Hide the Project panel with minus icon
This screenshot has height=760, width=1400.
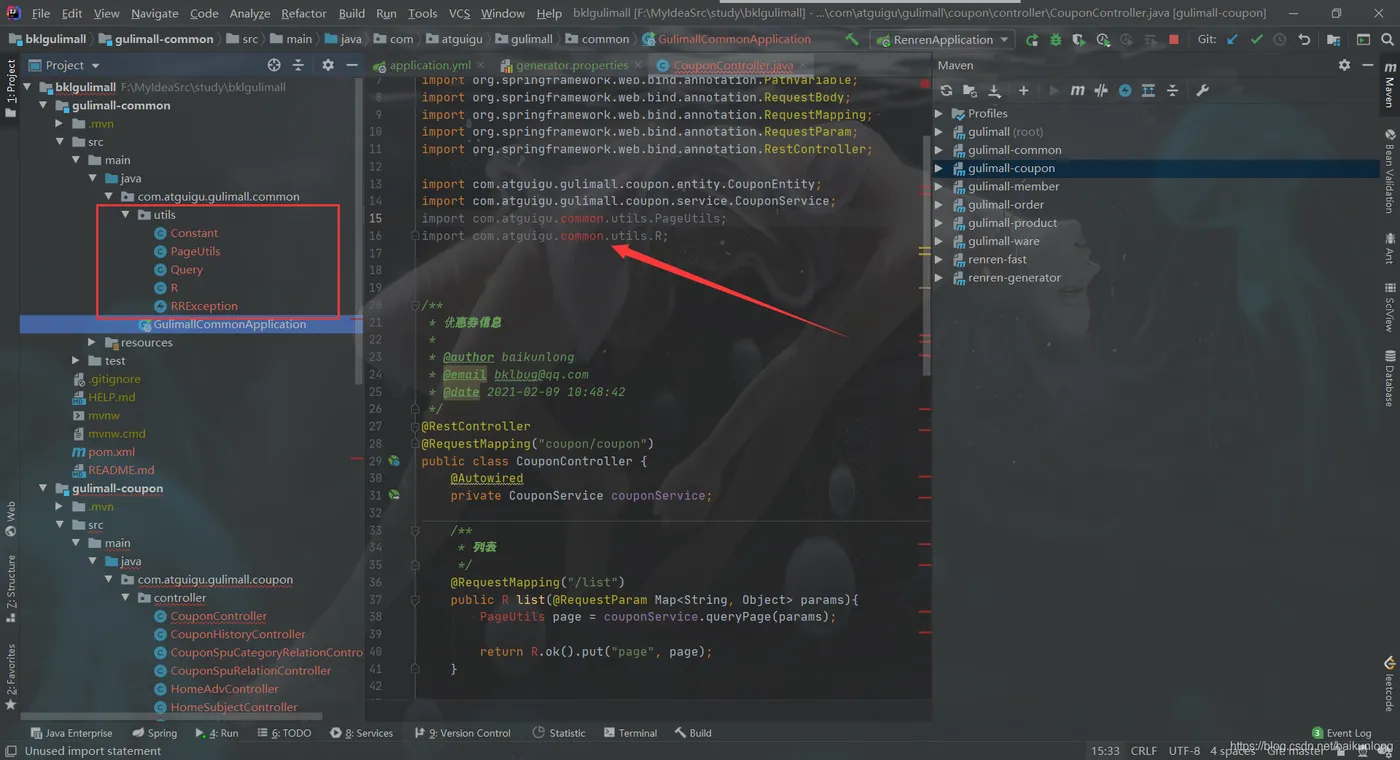coord(352,65)
